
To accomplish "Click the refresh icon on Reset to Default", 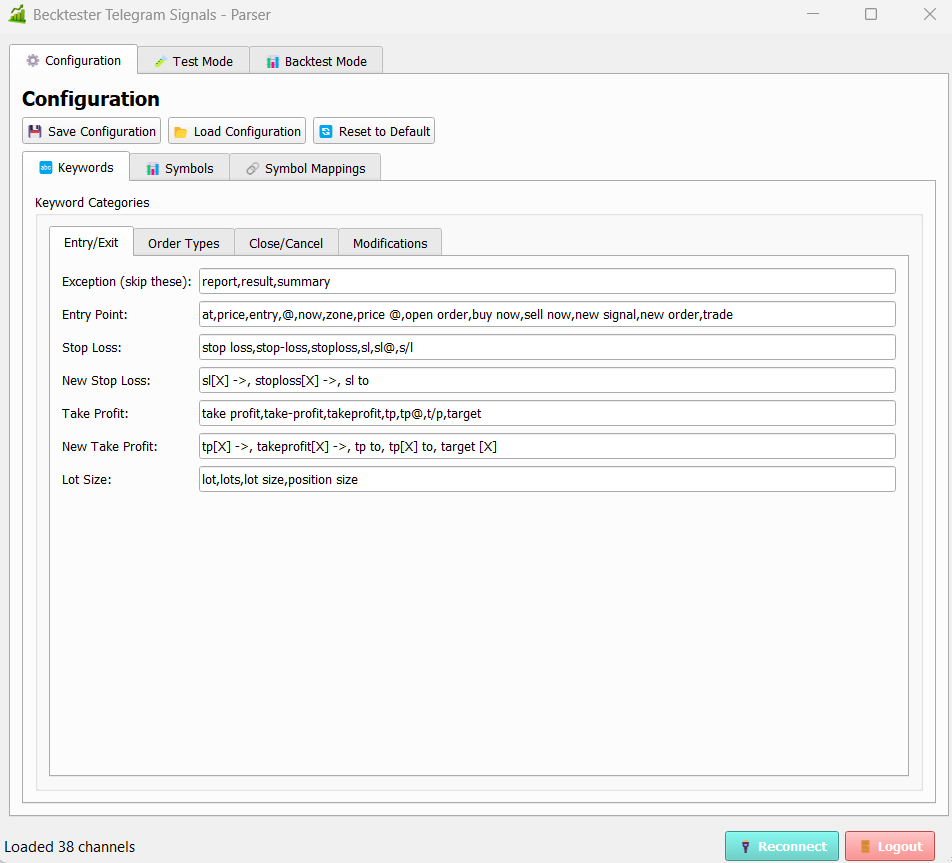I will point(326,132).
